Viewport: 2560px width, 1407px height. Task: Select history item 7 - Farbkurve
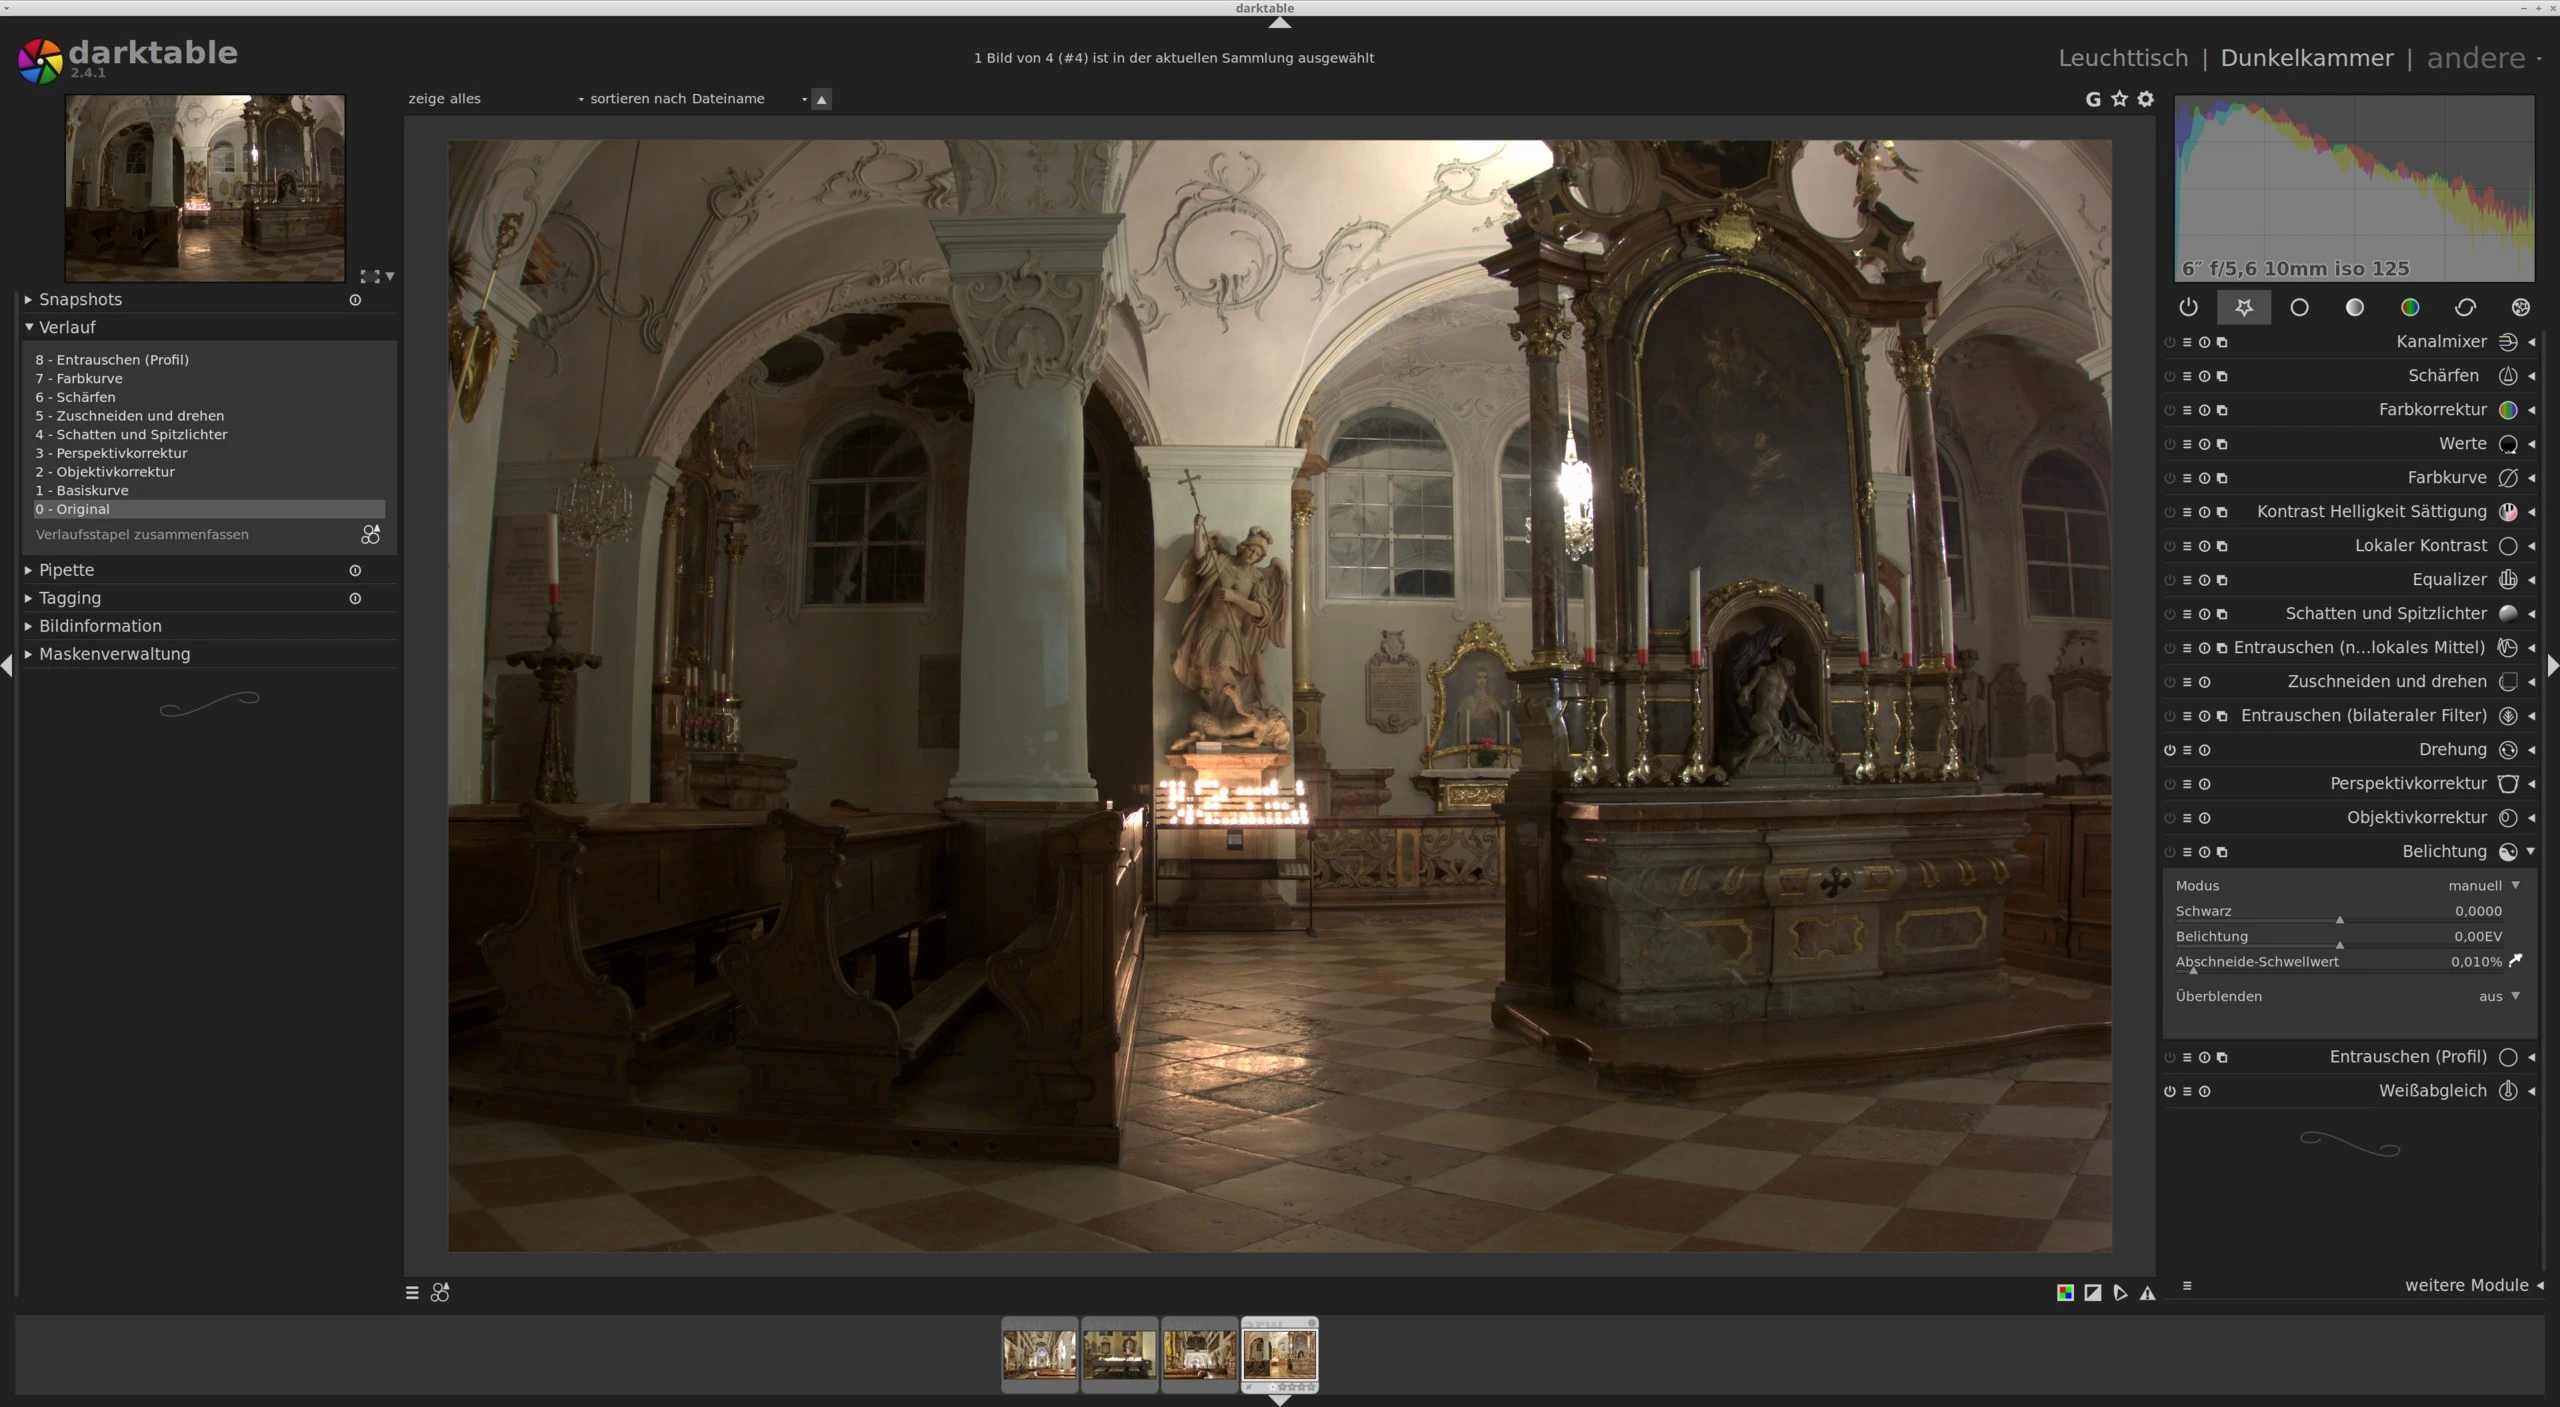pyautogui.click(x=89, y=379)
